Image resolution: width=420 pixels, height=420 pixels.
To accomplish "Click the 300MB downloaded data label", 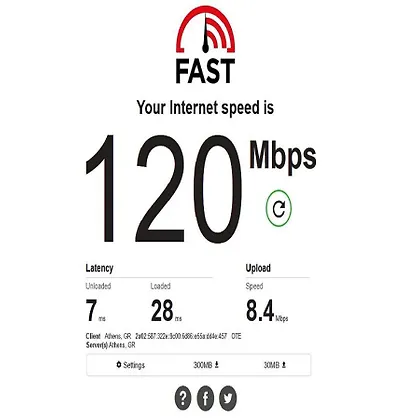I will point(203,365).
